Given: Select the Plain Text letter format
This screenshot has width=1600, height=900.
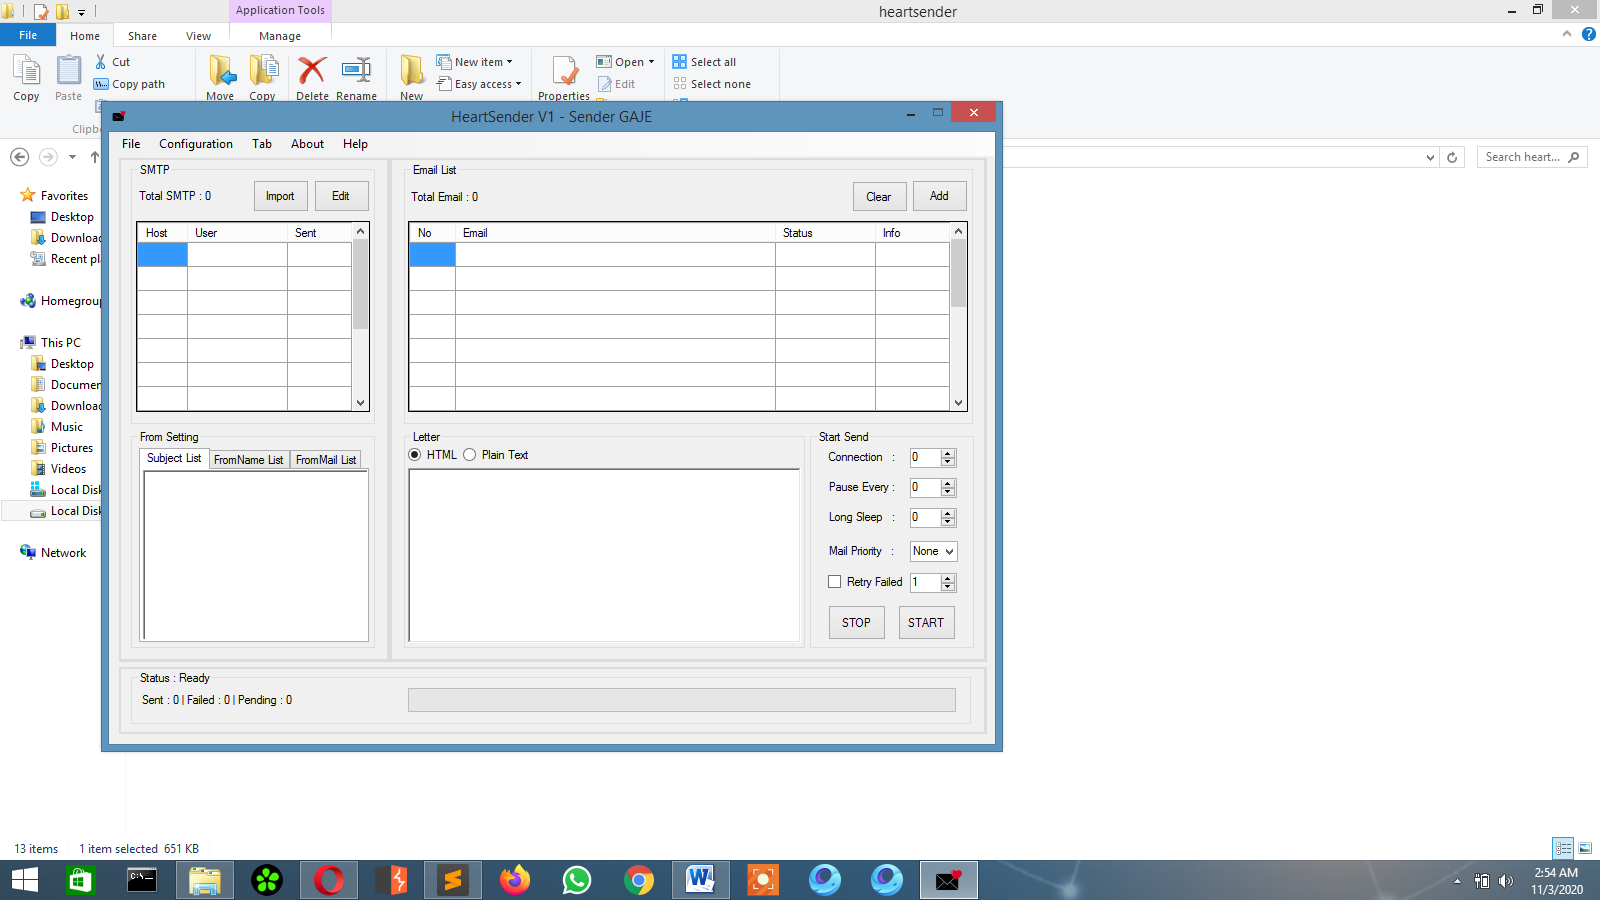Looking at the screenshot, I should (469, 454).
